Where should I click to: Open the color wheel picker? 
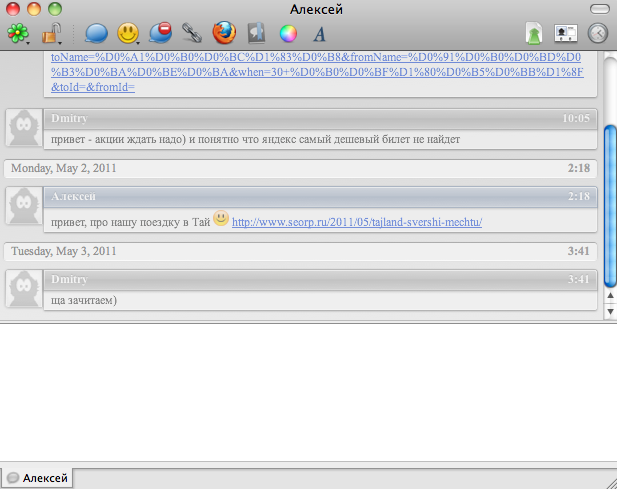pyautogui.click(x=288, y=35)
